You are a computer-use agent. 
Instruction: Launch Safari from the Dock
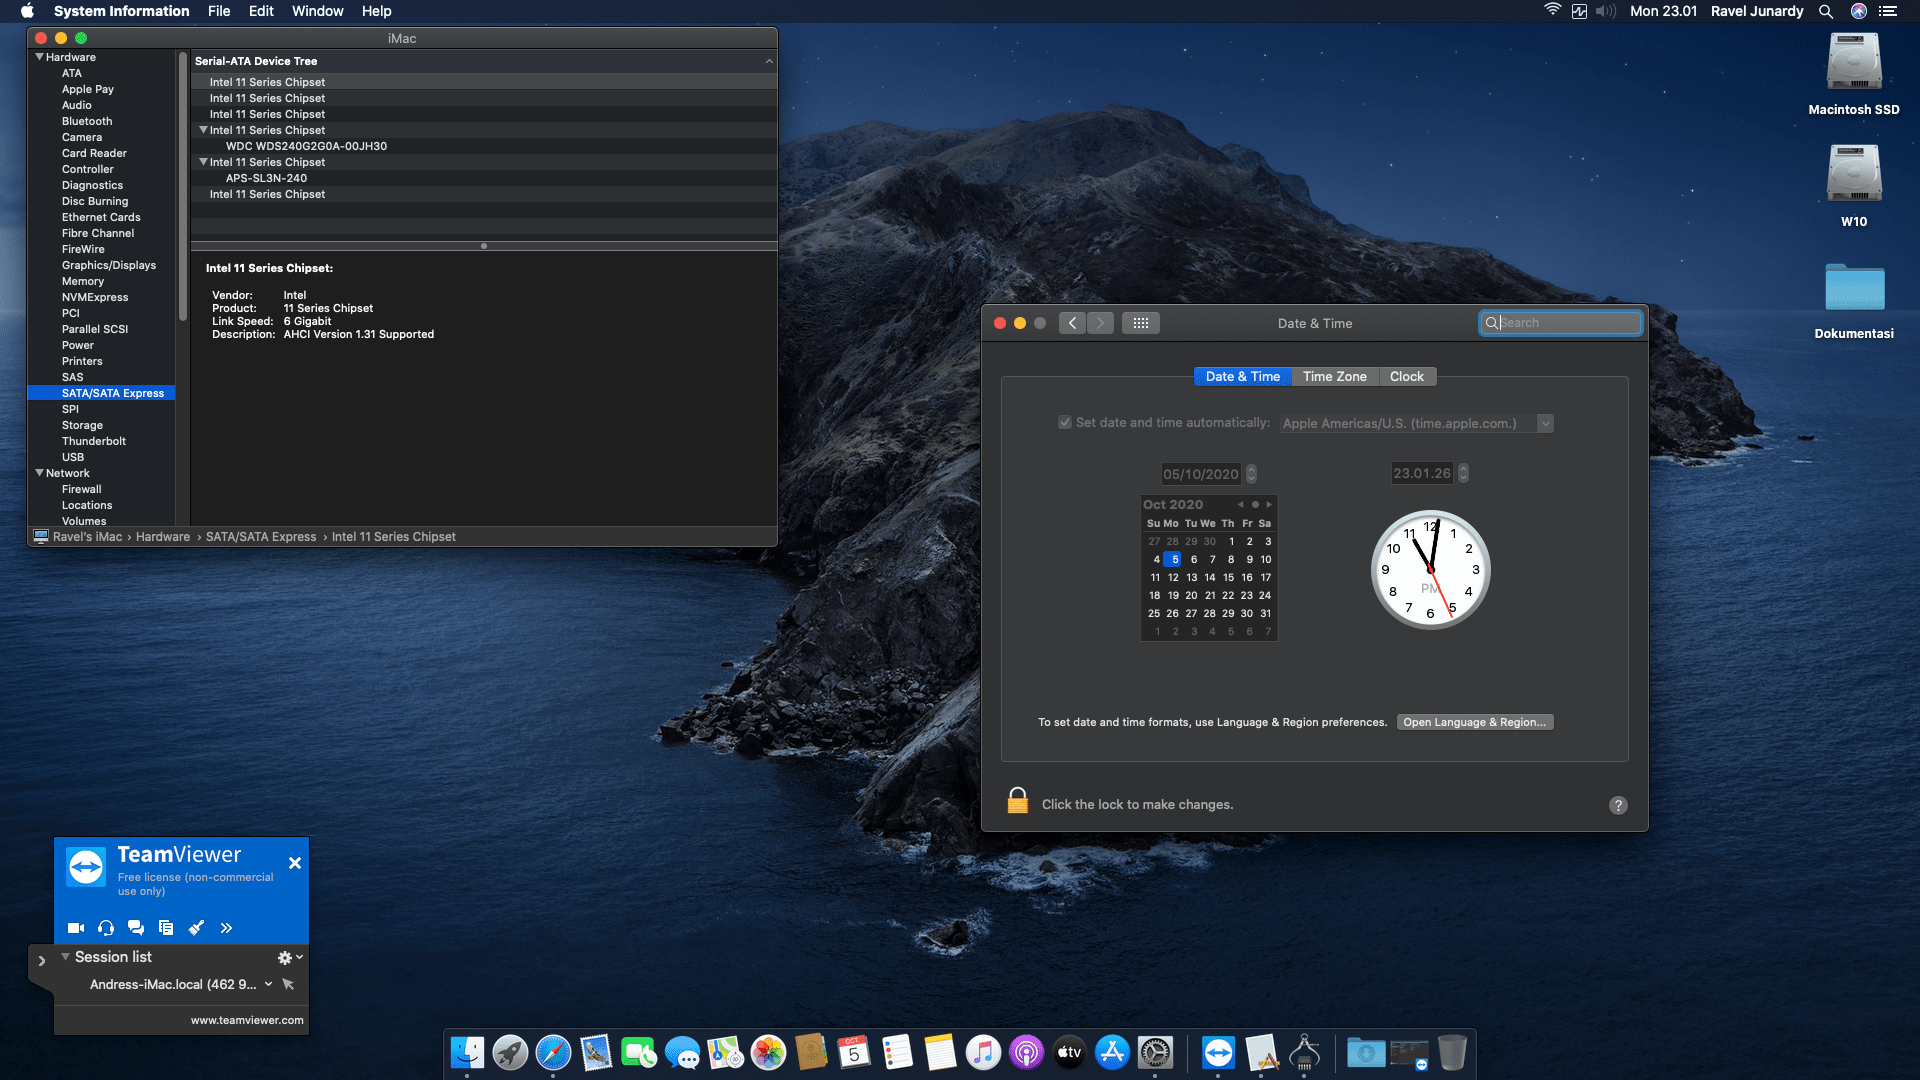[x=553, y=1052]
